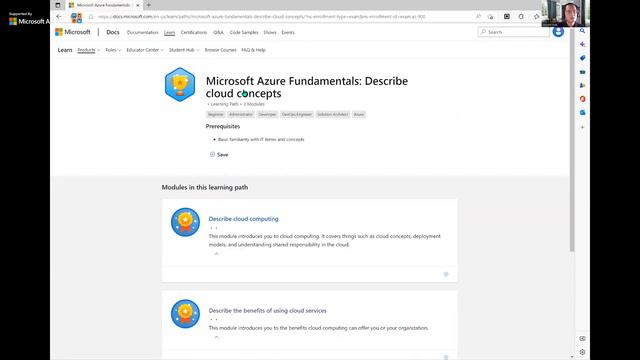Screen dimensions: 640x360
Task: Click the site info lock icon in address bar
Action: (91, 17)
